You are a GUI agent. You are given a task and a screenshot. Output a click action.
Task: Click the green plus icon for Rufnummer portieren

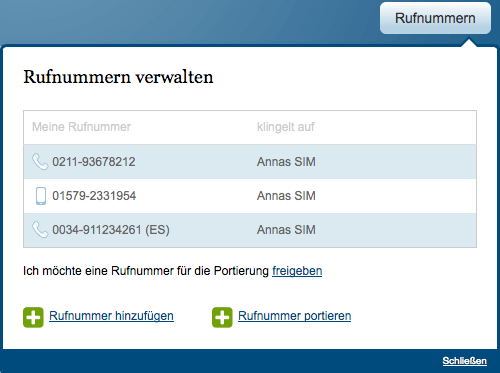pyautogui.click(x=222, y=317)
